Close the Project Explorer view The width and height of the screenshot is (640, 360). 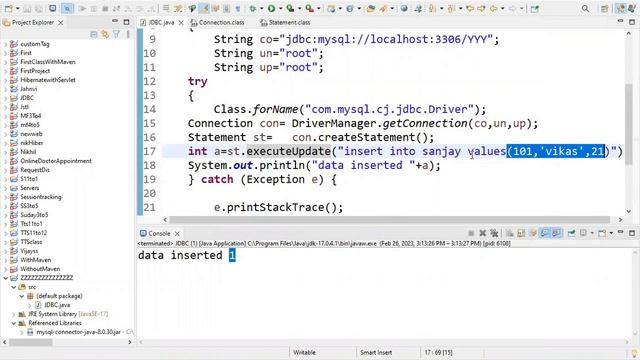(x=61, y=22)
